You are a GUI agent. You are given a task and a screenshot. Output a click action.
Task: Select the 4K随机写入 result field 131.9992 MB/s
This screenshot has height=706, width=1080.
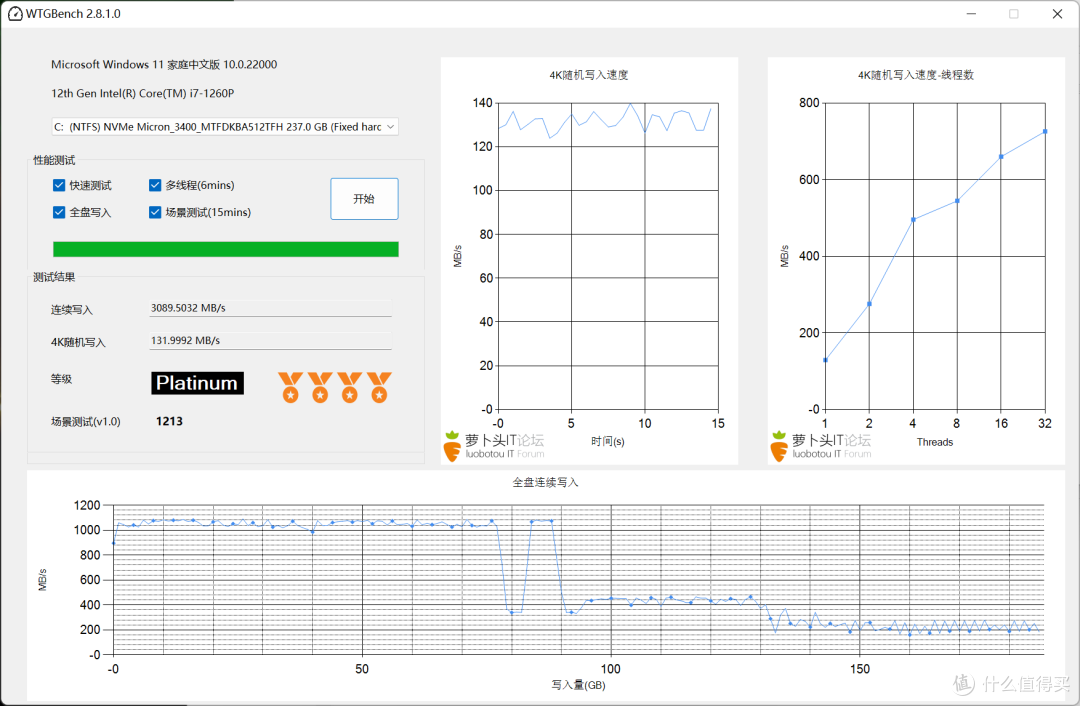[x=271, y=340]
